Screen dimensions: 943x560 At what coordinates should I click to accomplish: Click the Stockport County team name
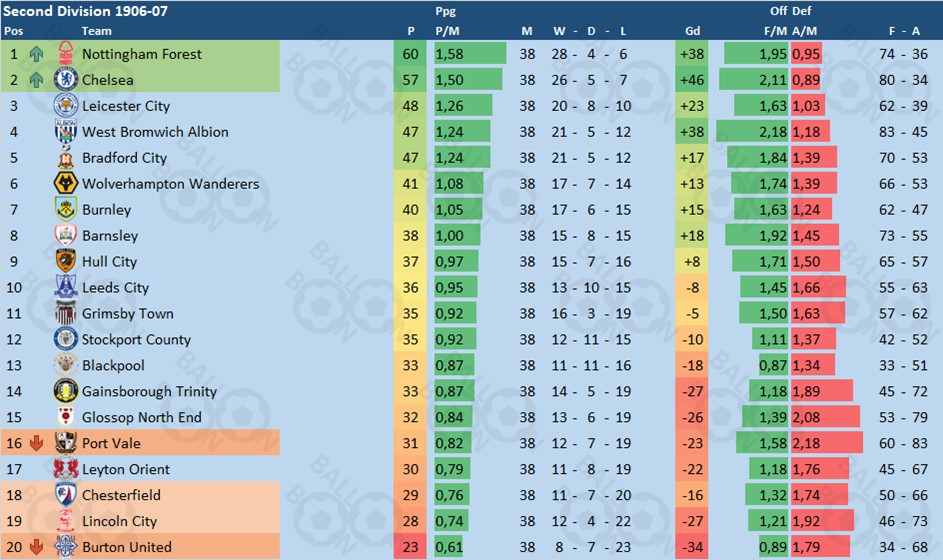coord(137,339)
